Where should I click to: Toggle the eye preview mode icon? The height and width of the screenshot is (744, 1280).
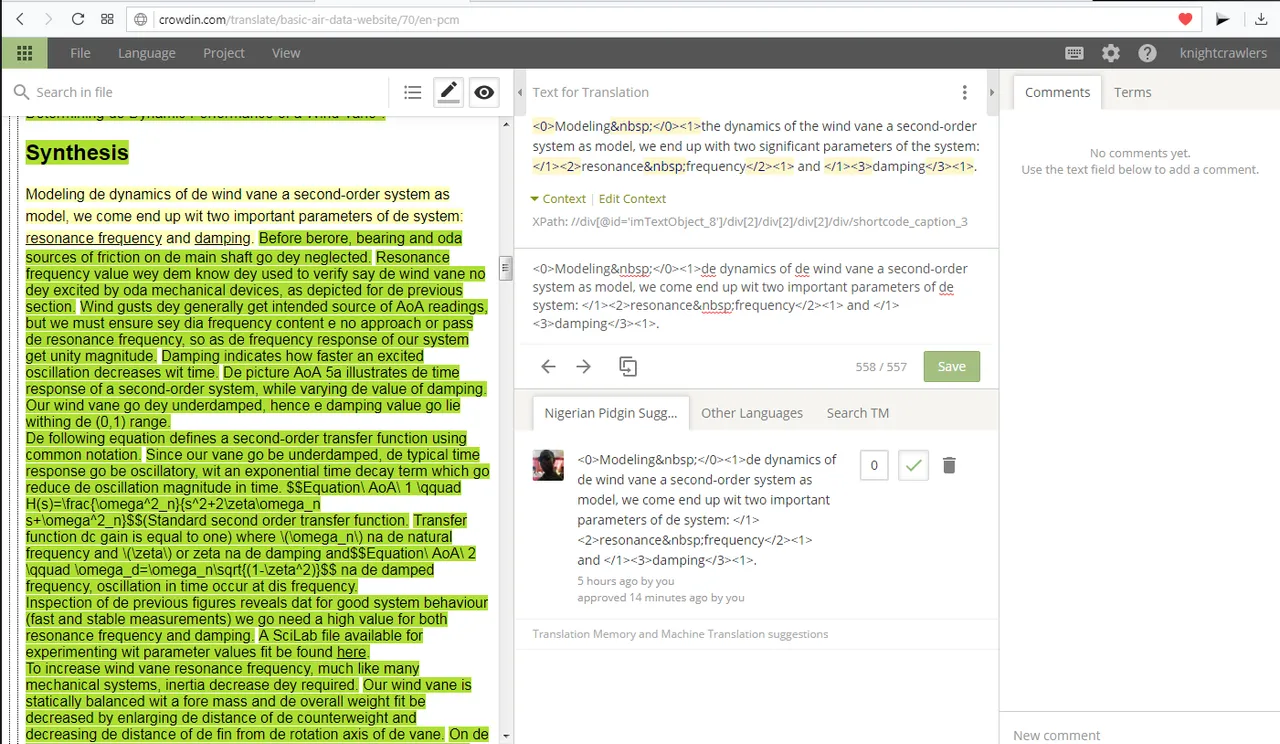click(484, 92)
